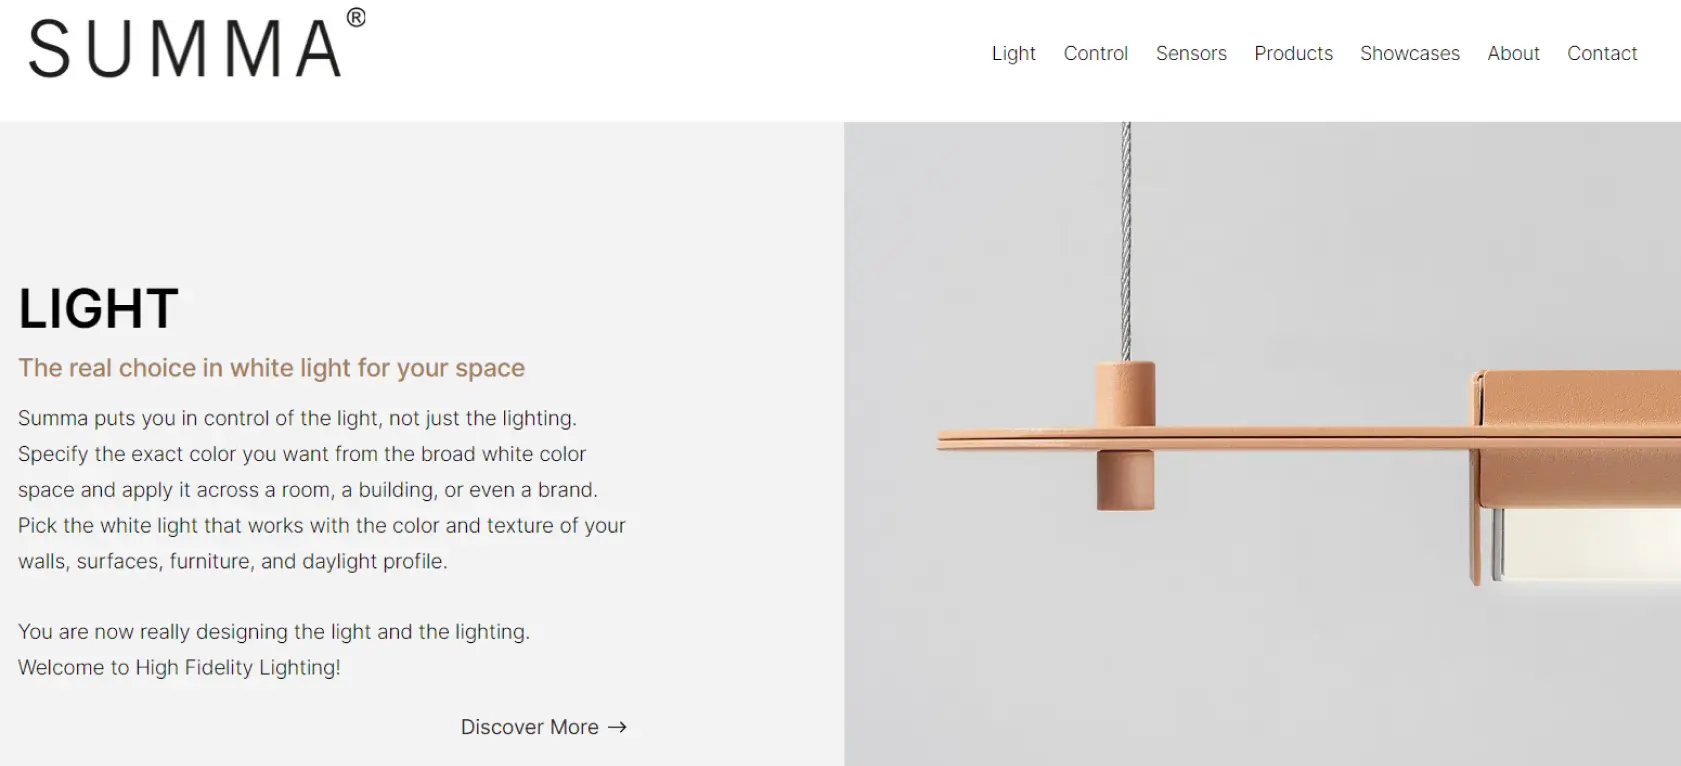Open the Sensors menu item
This screenshot has height=766, width=1681.
[x=1190, y=53]
